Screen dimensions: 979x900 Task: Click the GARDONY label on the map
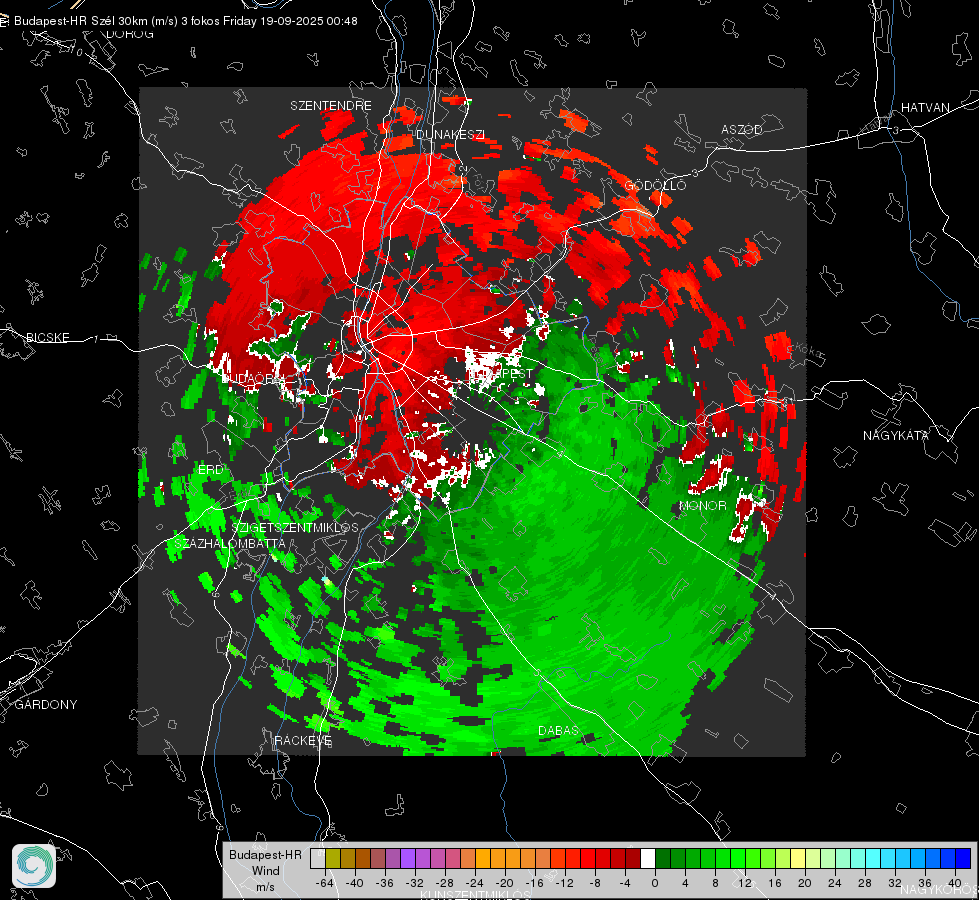pos(46,705)
